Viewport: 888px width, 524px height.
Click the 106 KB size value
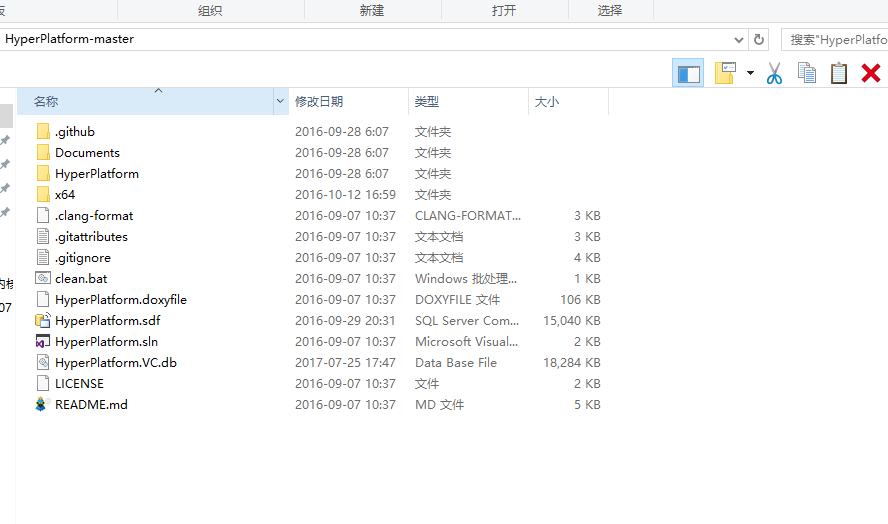pyautogui.click(x=580, y=300)
